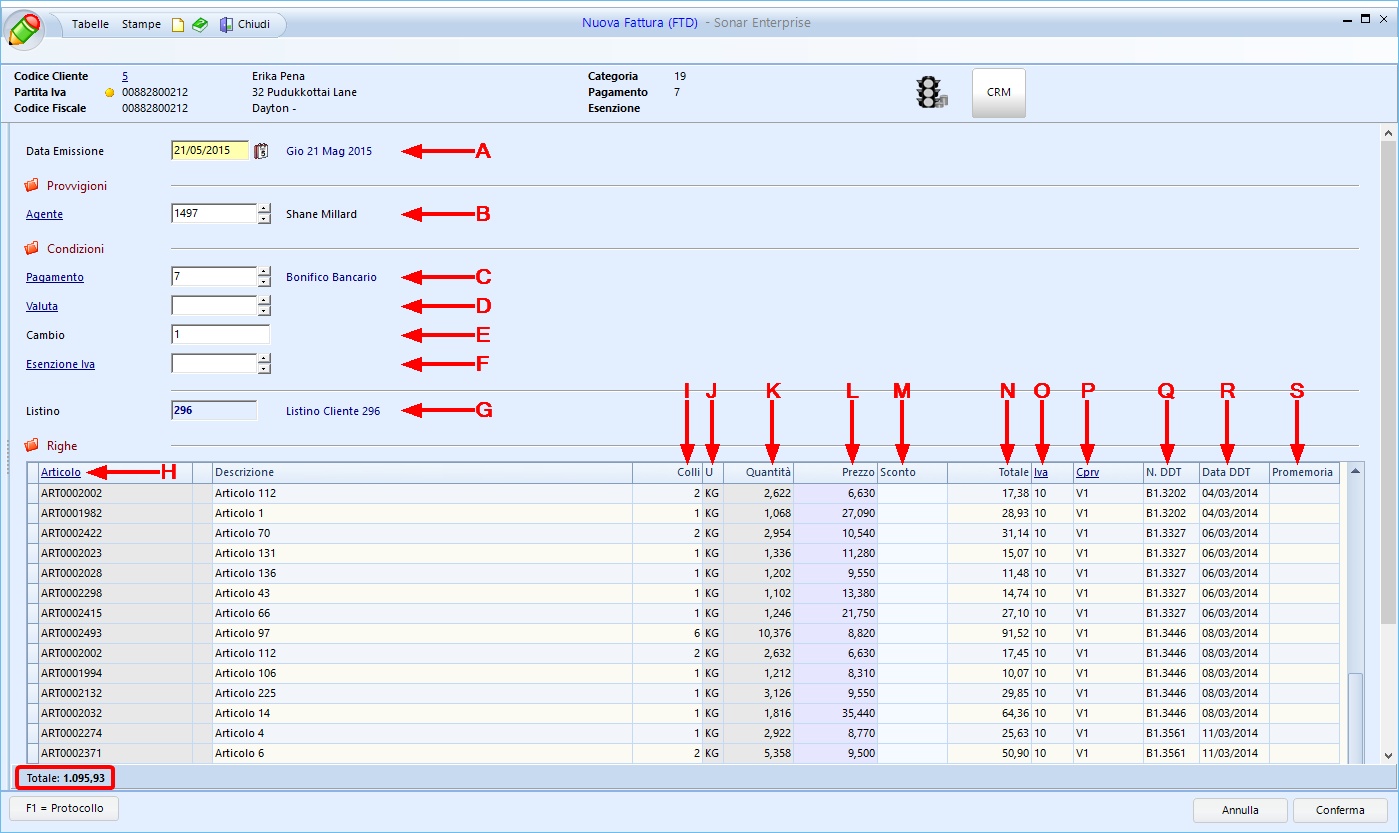Click the traffic light status icon

[x=930, y=92]
